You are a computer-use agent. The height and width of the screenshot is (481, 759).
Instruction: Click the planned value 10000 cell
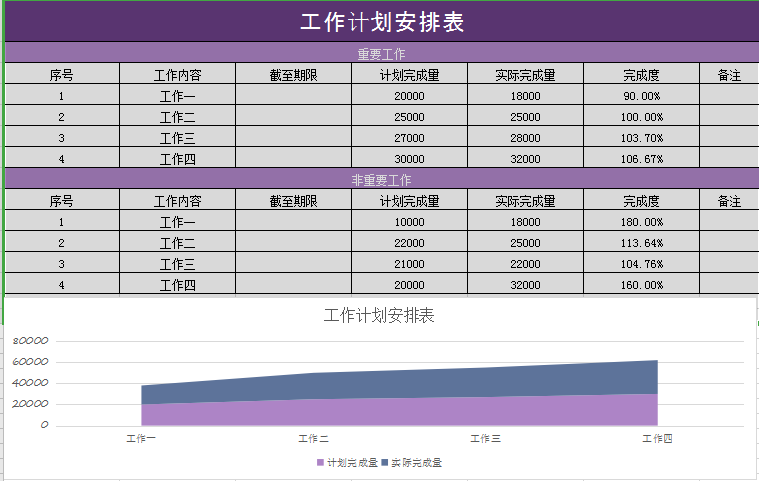pos(409,222)
